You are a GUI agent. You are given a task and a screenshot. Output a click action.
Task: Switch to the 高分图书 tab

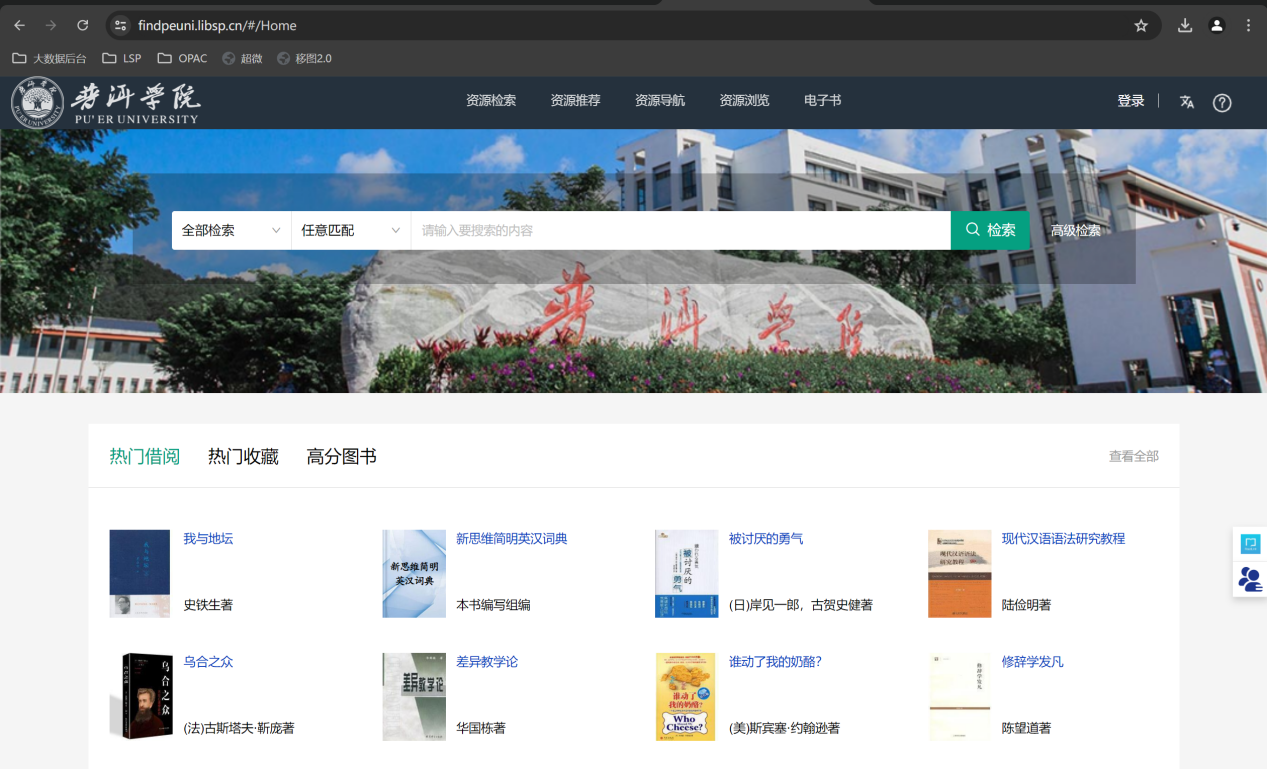pos(341,457)
